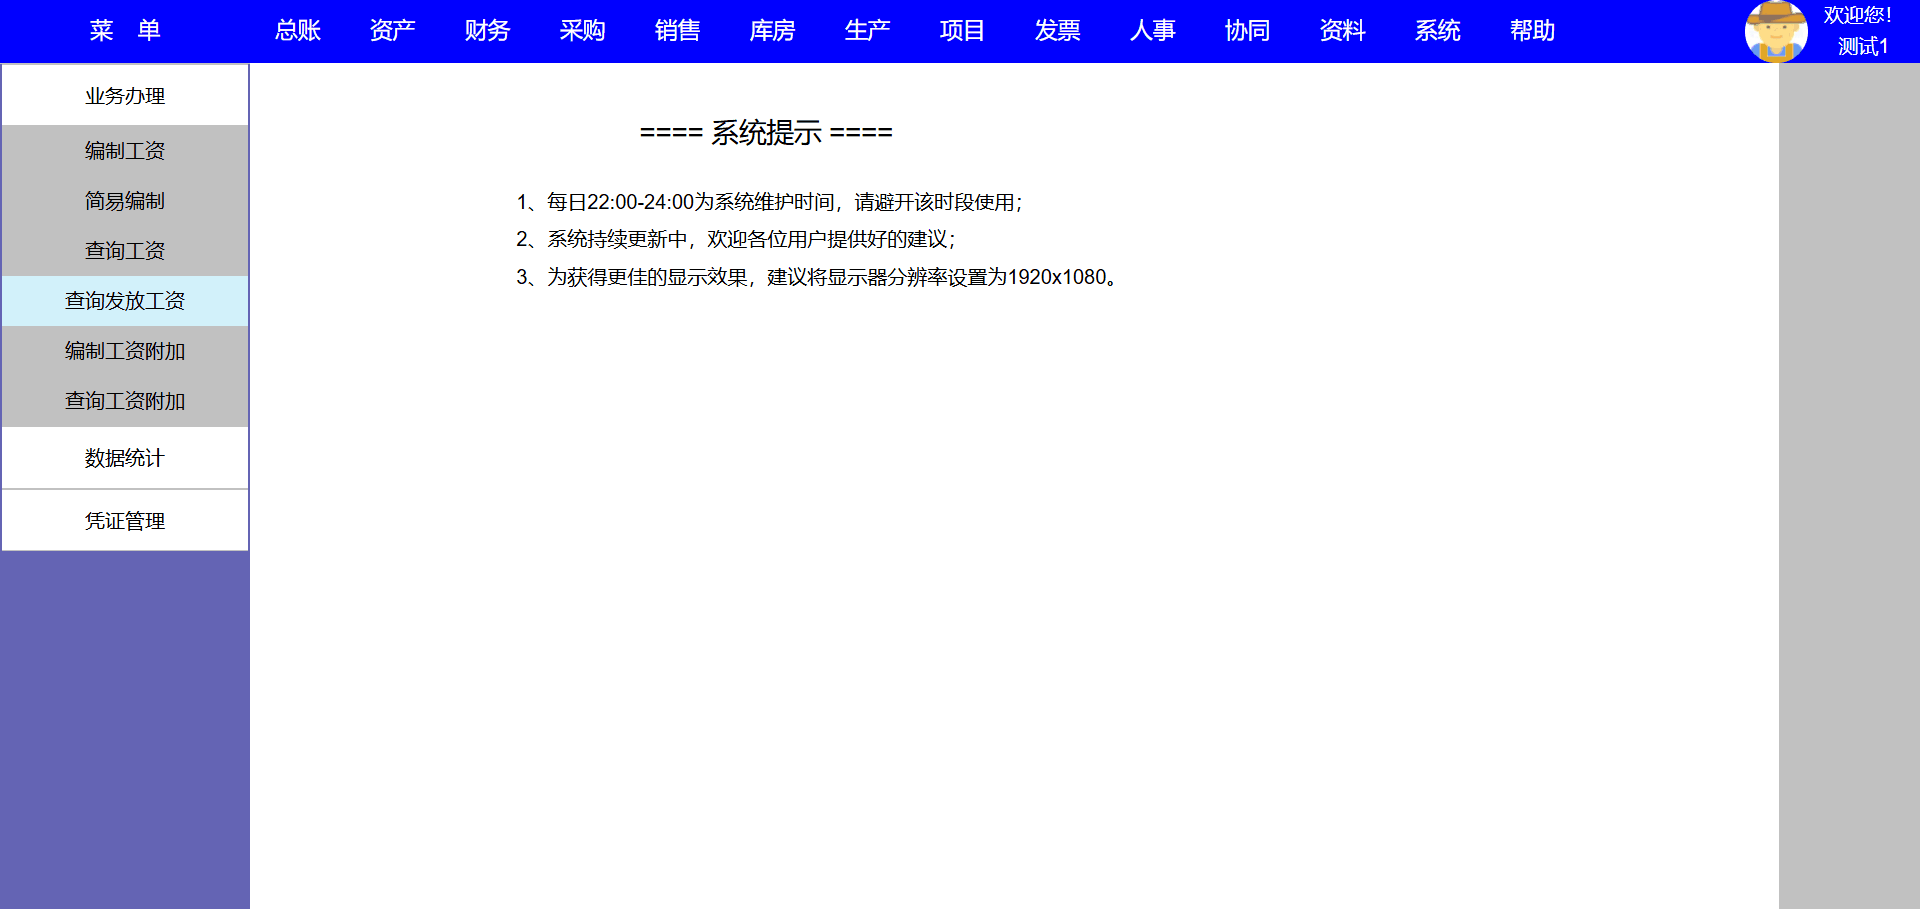Open the 销售 top menu
1920x909 pixels.
tap(677, 31)
